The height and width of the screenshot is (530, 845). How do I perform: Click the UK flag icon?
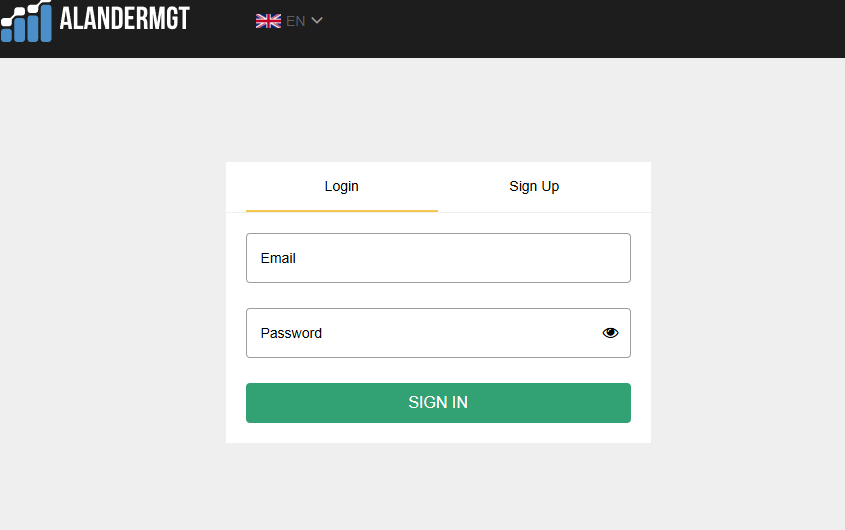(x=268, y=21)
